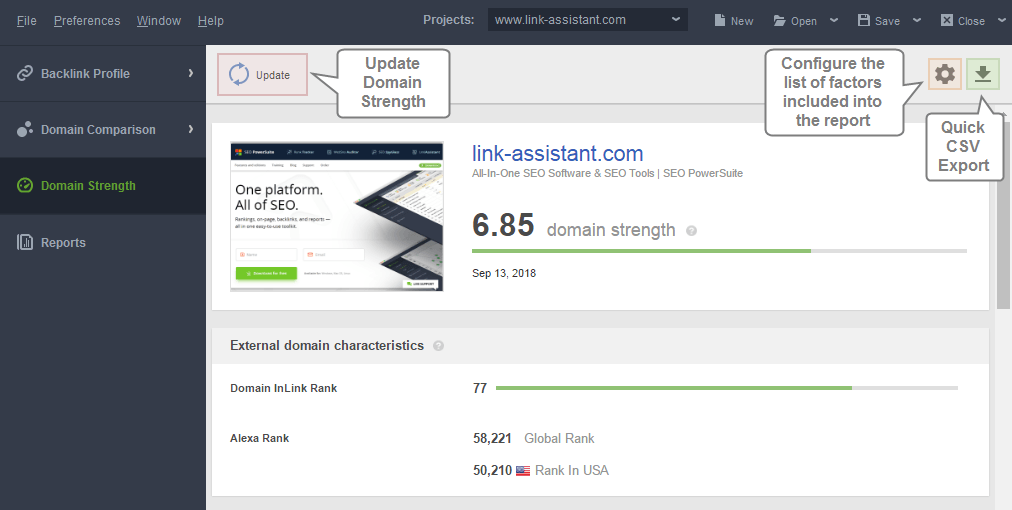Open the link-assistant.com domain link
This screenshot has height=510, width=1012.
[x=558, y=154]
